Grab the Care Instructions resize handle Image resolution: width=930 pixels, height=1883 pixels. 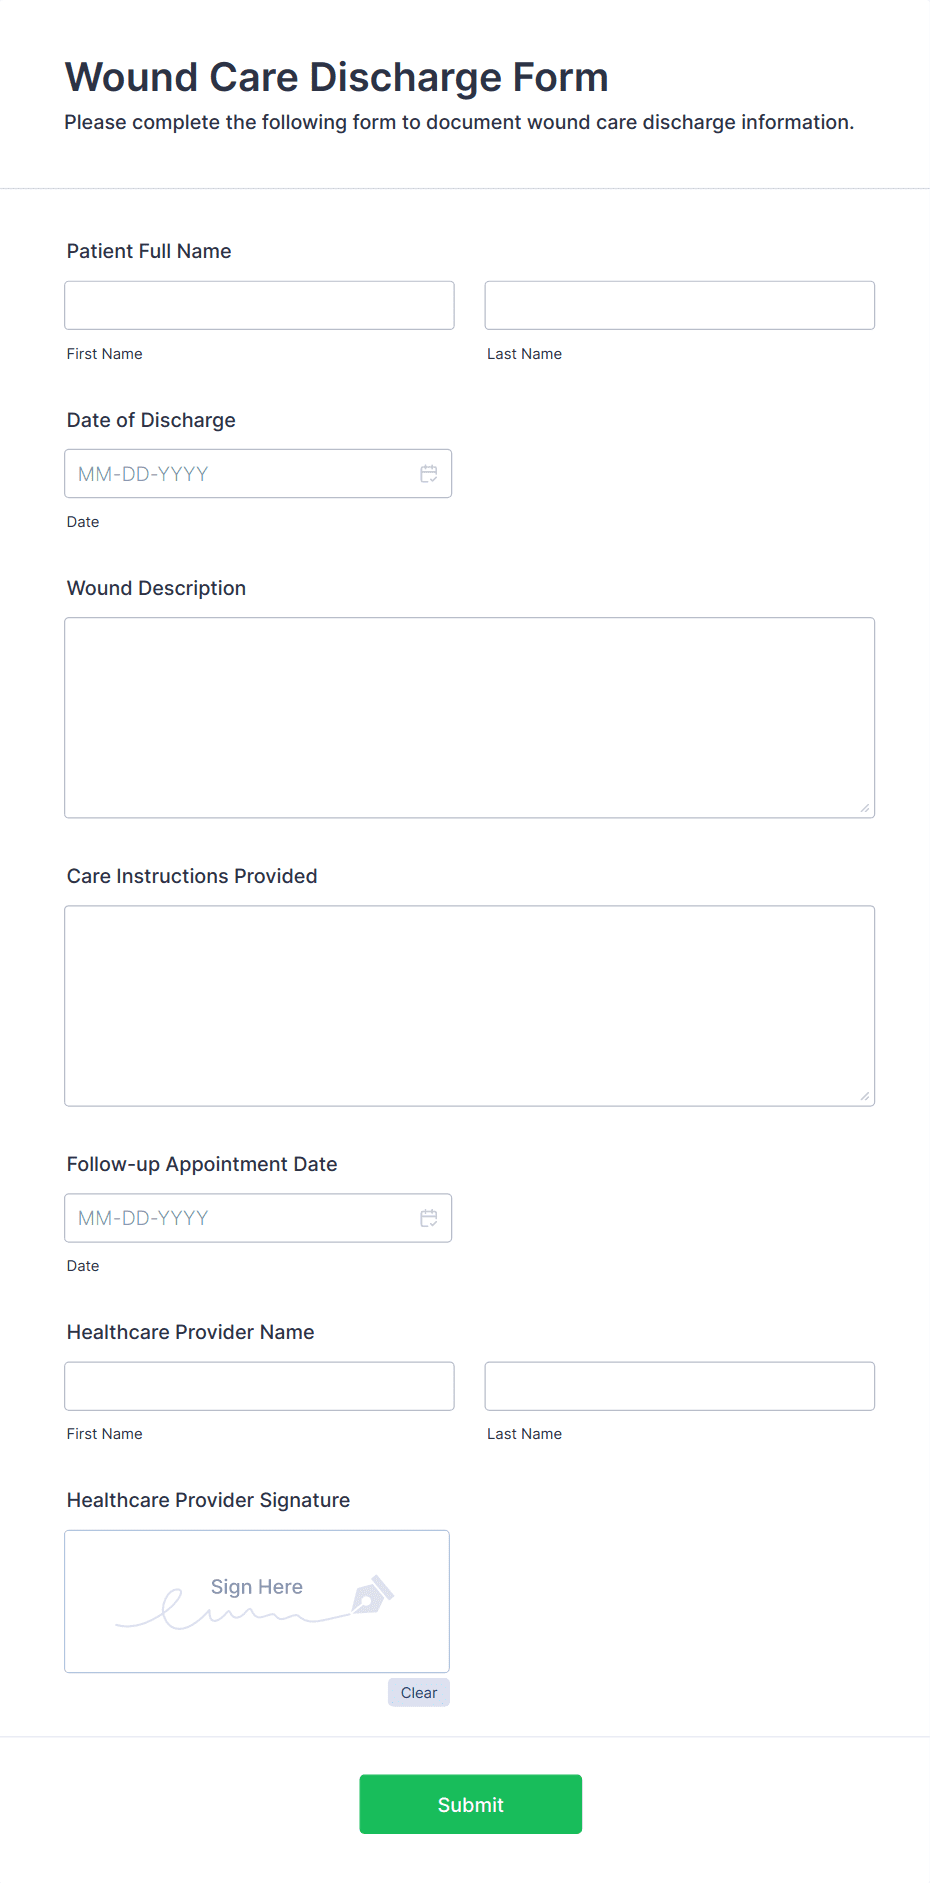[864, 1096]
